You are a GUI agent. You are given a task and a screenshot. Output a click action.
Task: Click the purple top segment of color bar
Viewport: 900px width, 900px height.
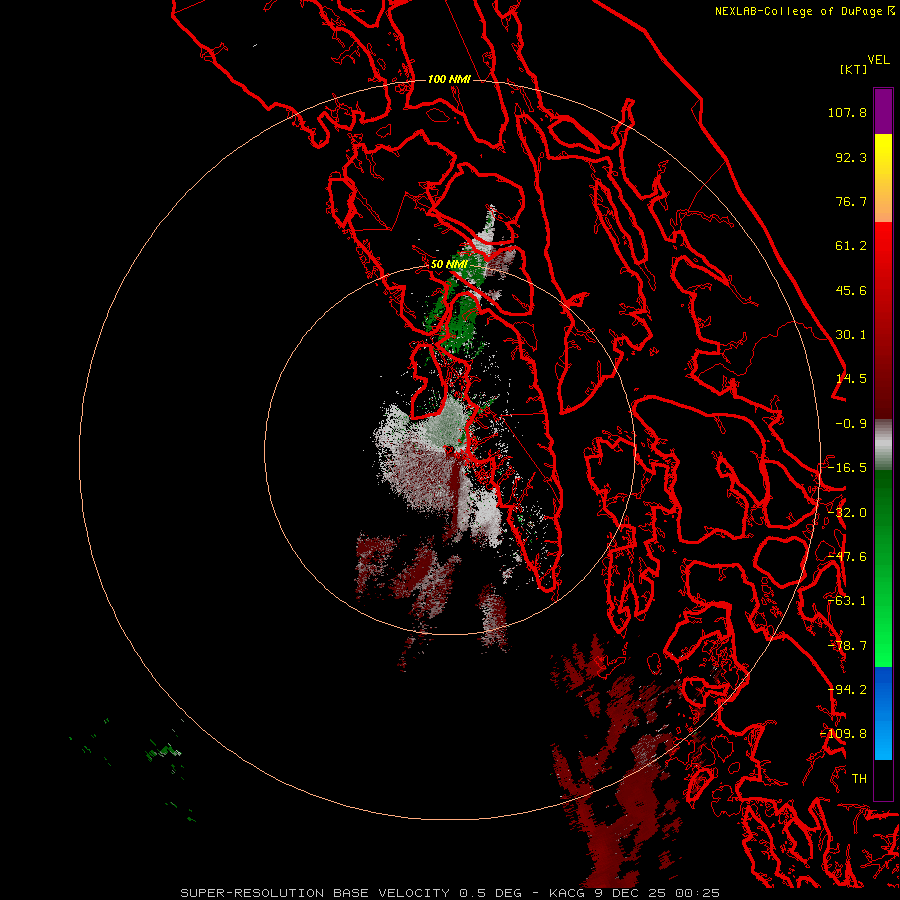[883, 111]
